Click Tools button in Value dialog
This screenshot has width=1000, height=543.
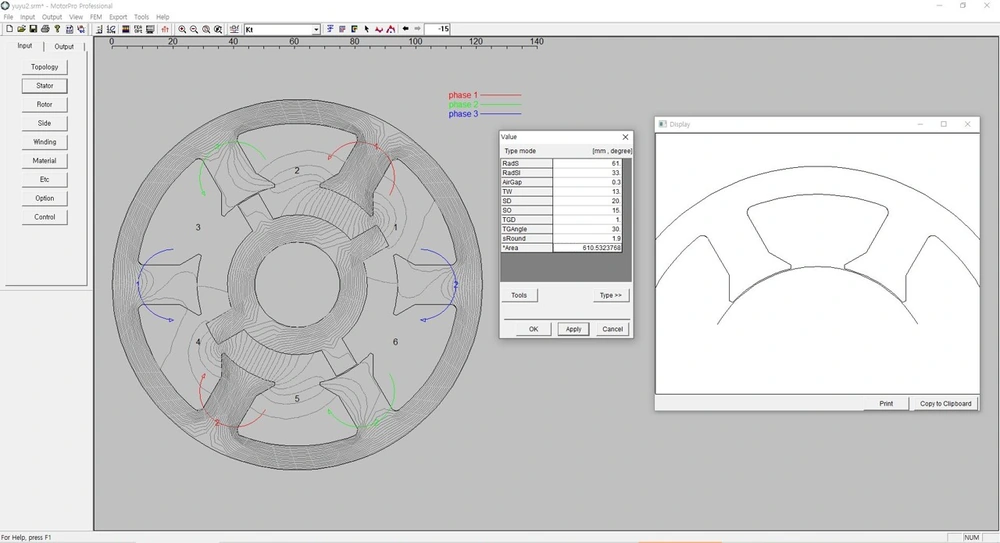point(519,295)
